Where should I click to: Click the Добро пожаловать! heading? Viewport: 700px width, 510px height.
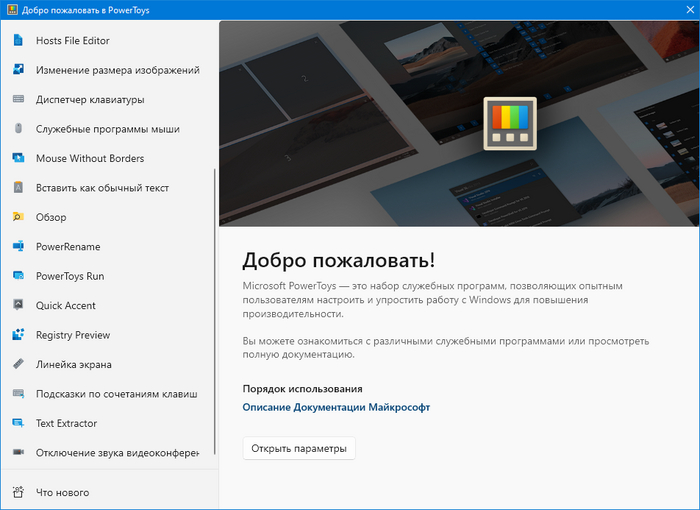tap(338, 260)
